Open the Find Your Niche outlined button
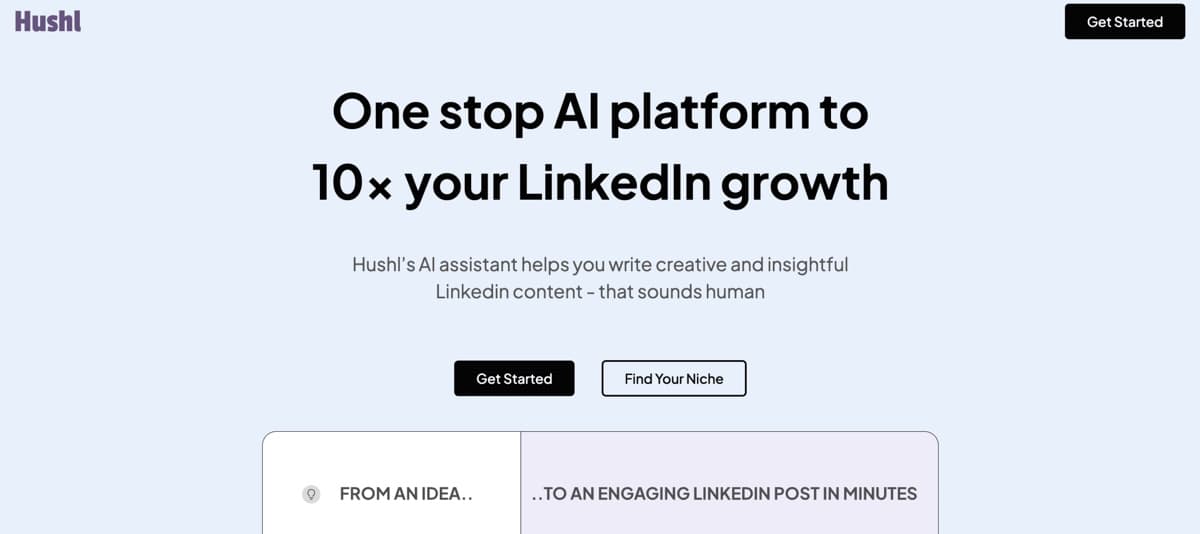This screenshot has height=534, width=1200. 674,378
